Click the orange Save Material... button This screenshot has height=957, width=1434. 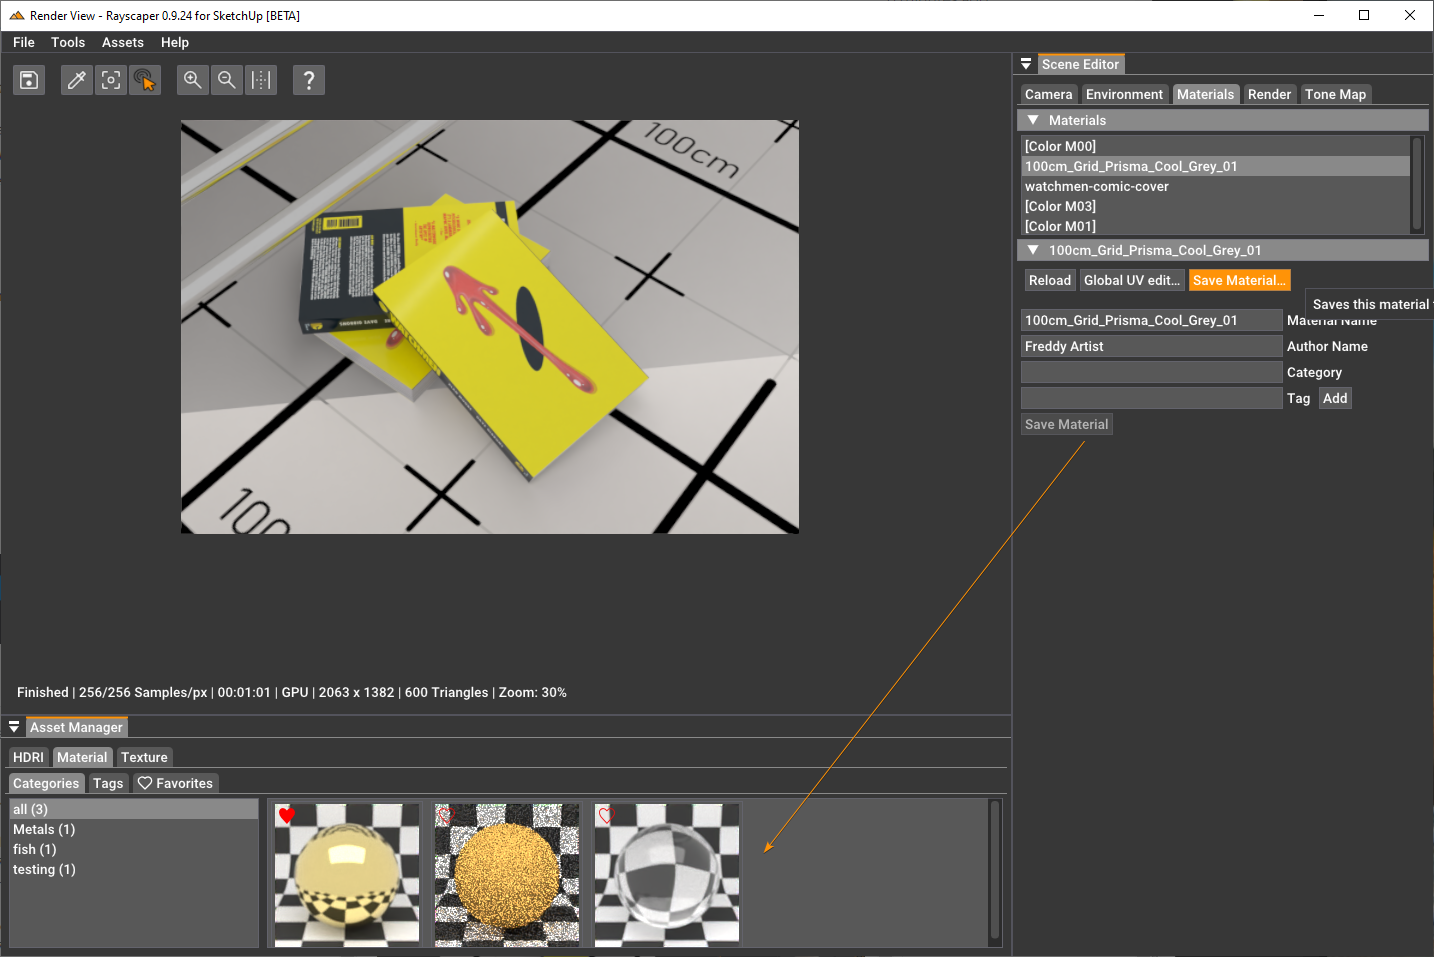[1239, 280]
